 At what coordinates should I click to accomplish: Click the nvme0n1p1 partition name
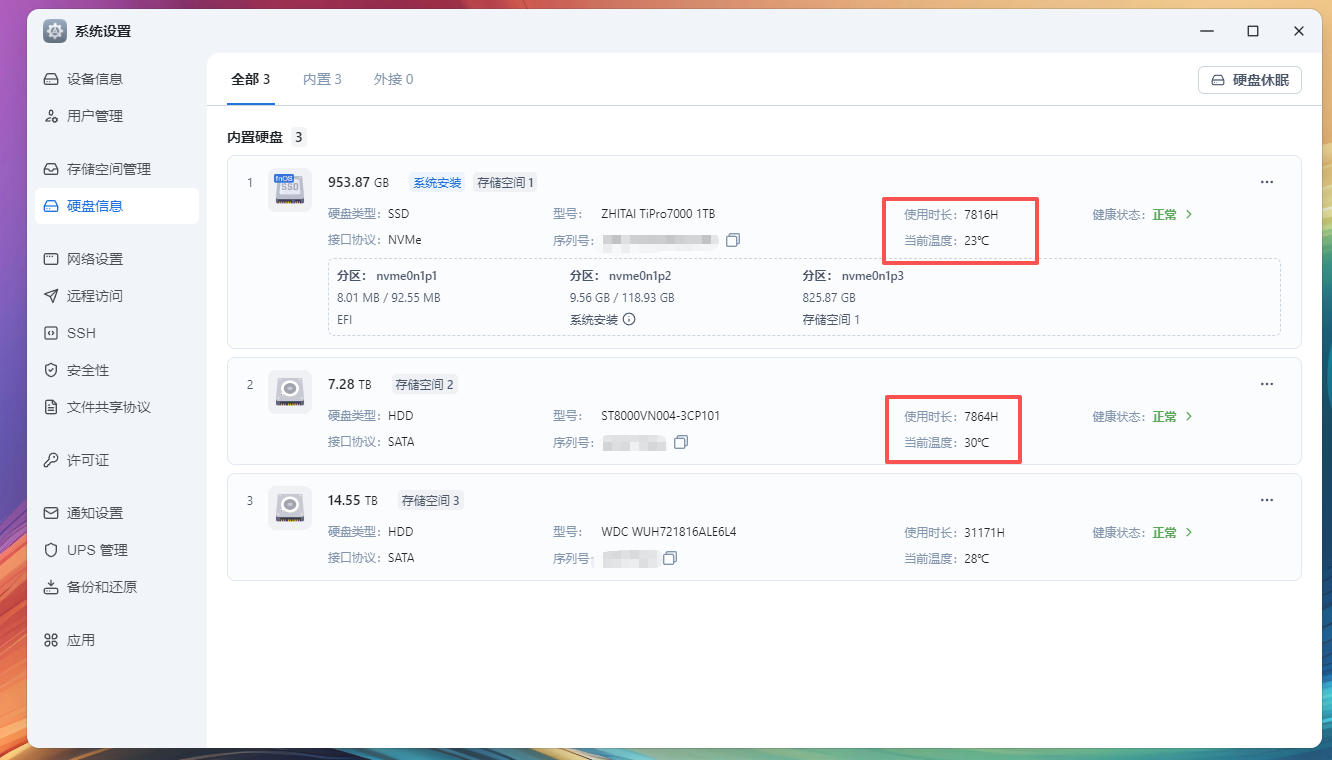408,275
